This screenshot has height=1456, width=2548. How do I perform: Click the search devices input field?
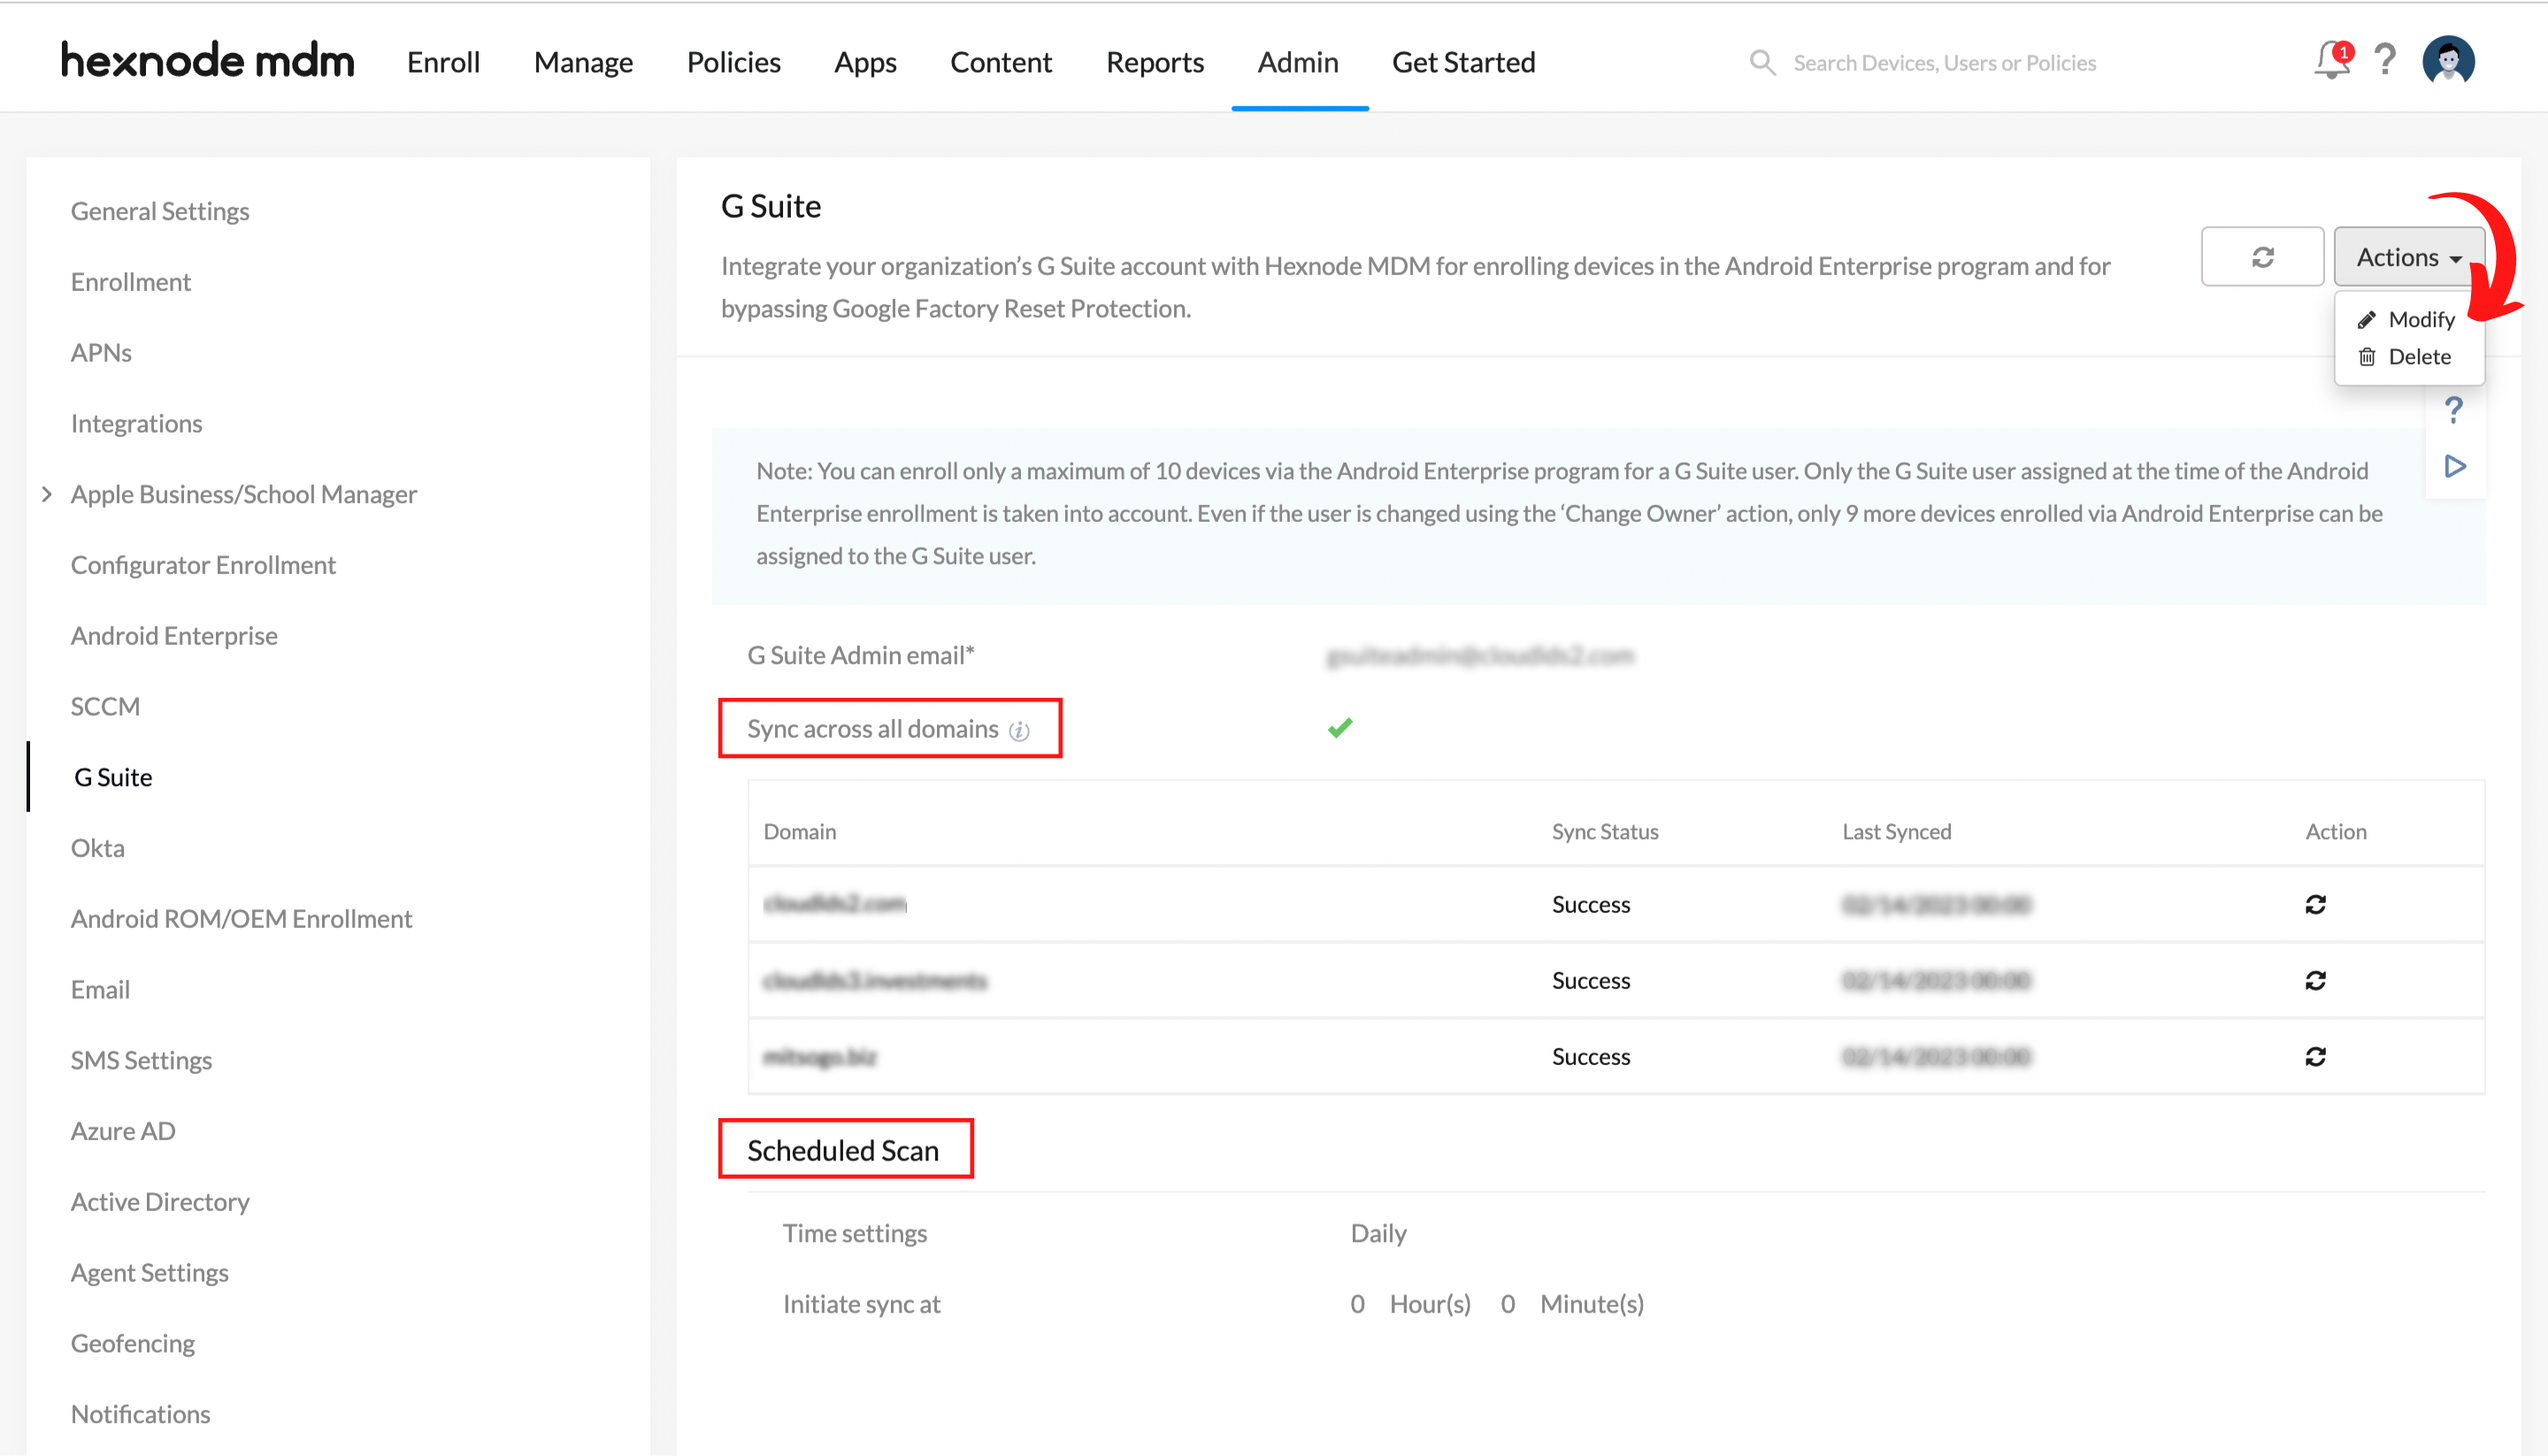(1944, 63)
